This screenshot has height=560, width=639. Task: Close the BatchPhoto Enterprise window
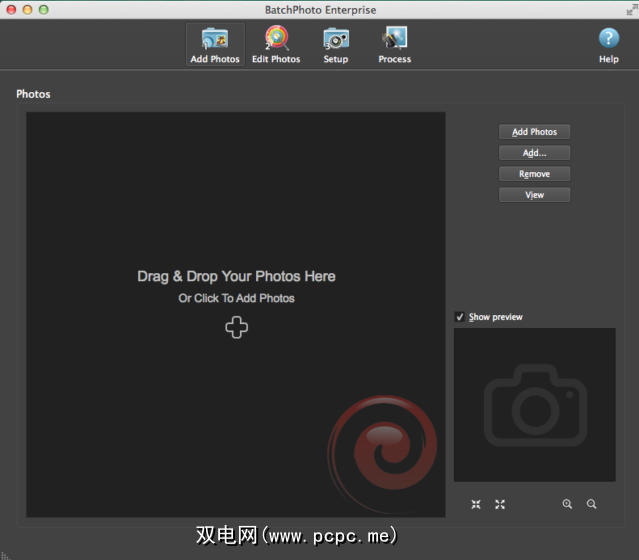click(11, 9)
